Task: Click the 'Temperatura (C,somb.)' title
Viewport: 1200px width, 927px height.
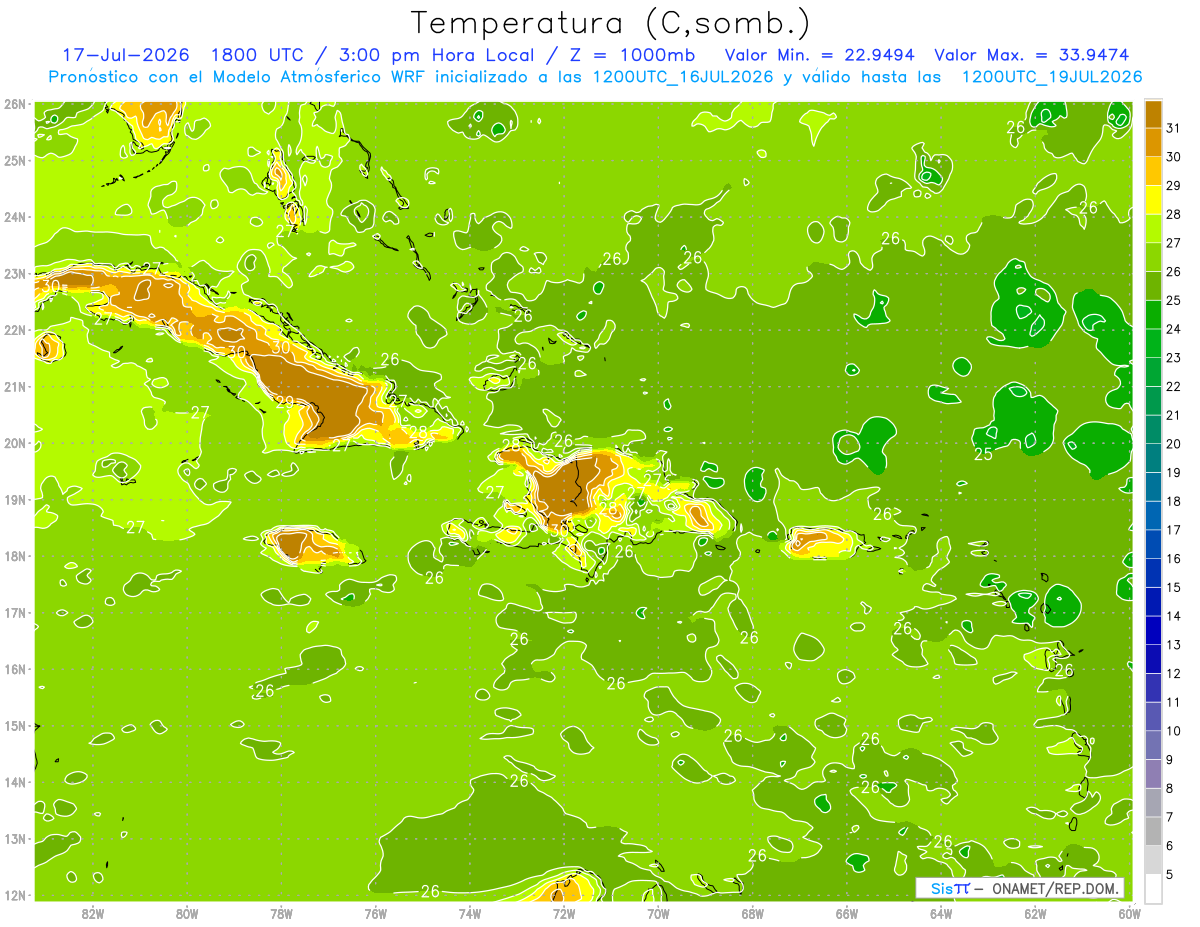Action: [611, 23]
